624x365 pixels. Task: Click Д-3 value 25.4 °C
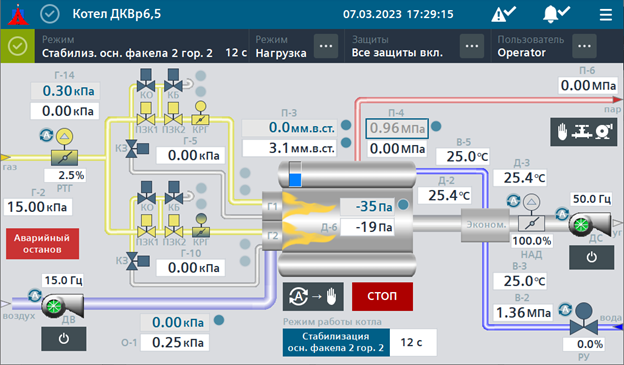520,178
